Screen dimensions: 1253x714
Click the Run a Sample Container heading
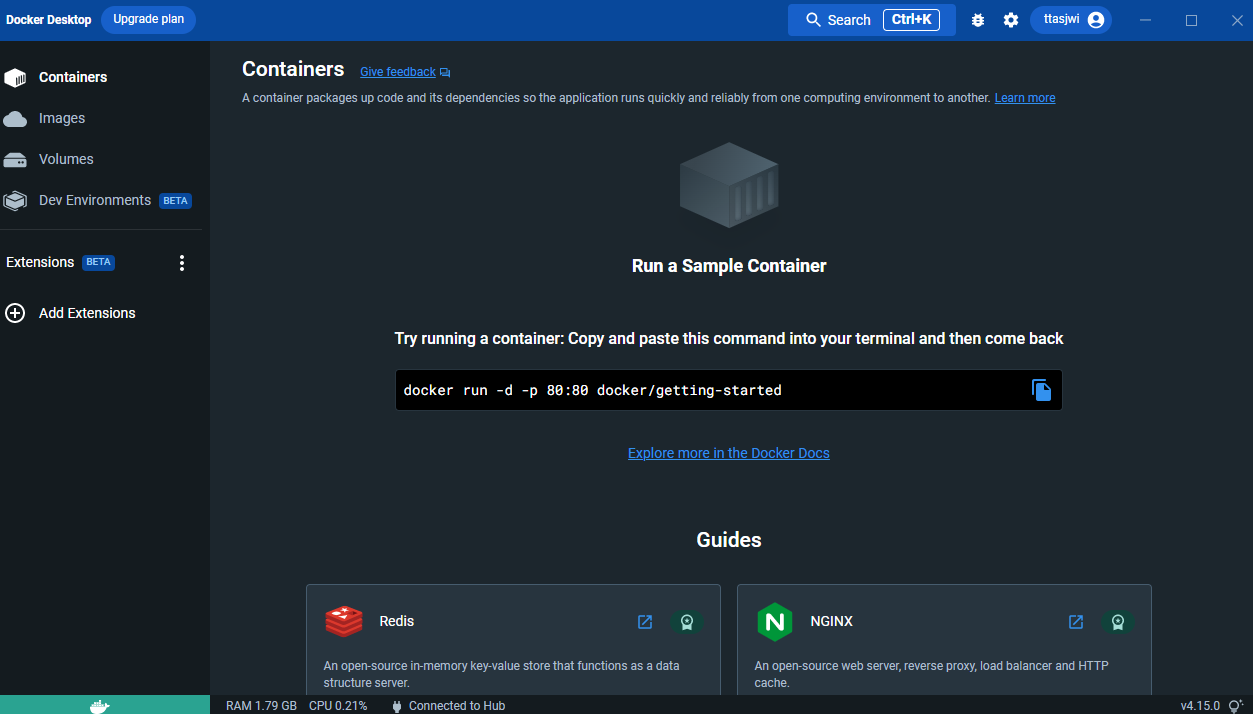tap(729, 266)
